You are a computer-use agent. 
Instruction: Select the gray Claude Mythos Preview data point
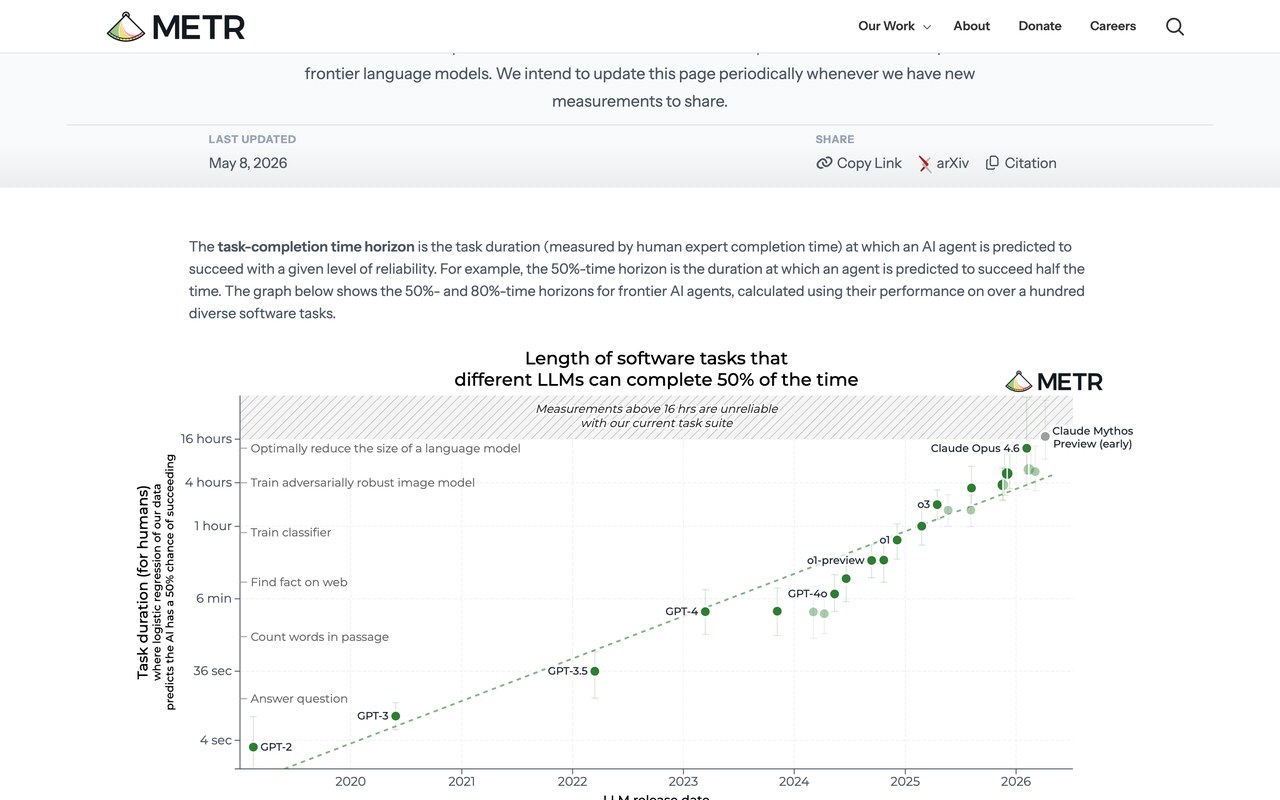point(1045,436)
